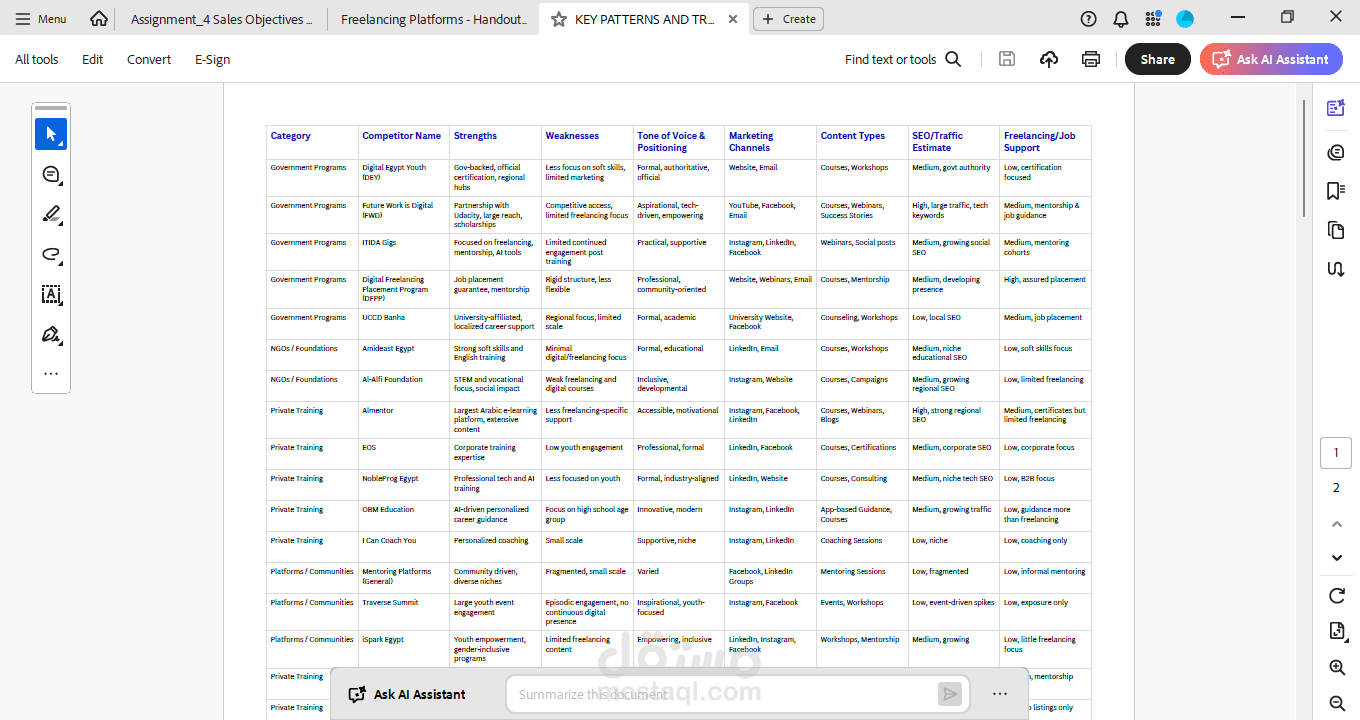
Task: Click the vertical document scrollbar
Action: coord(1303,157)
